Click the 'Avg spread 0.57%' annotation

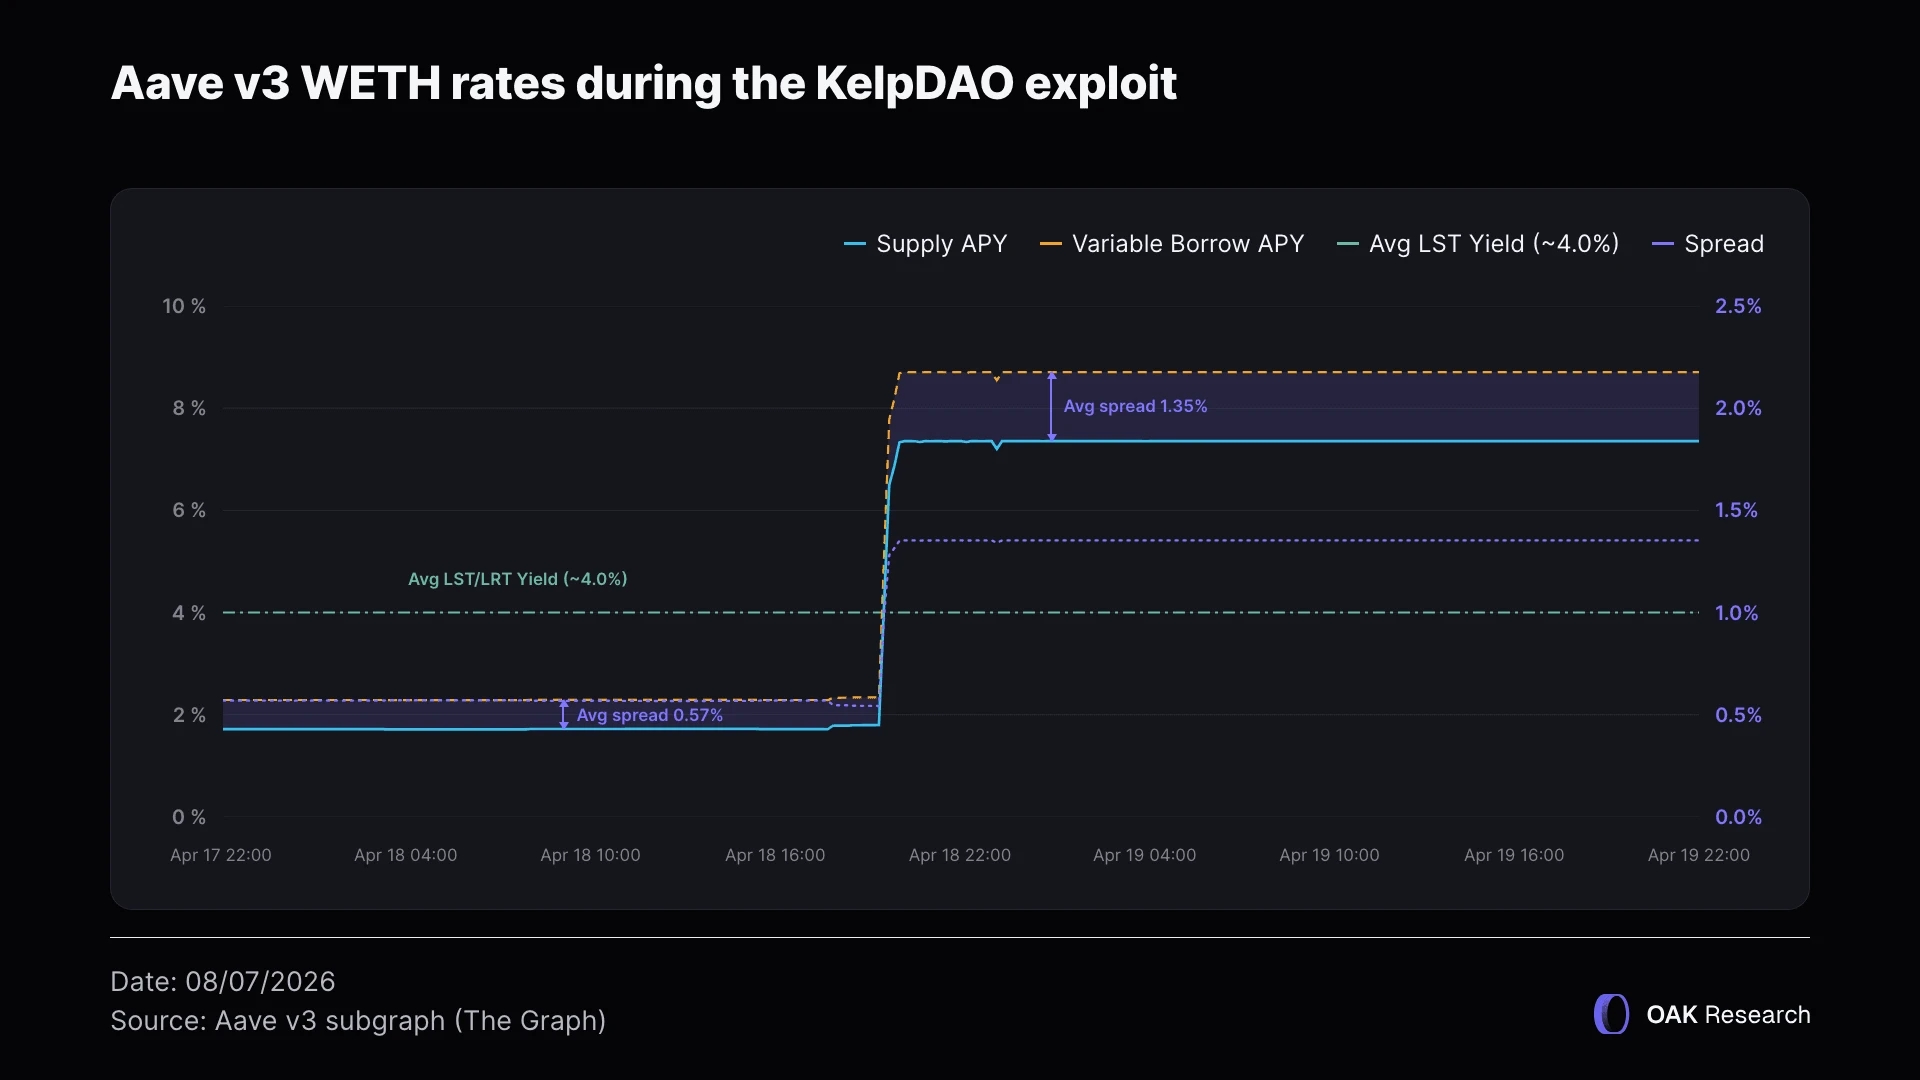(x=649, y=715)
